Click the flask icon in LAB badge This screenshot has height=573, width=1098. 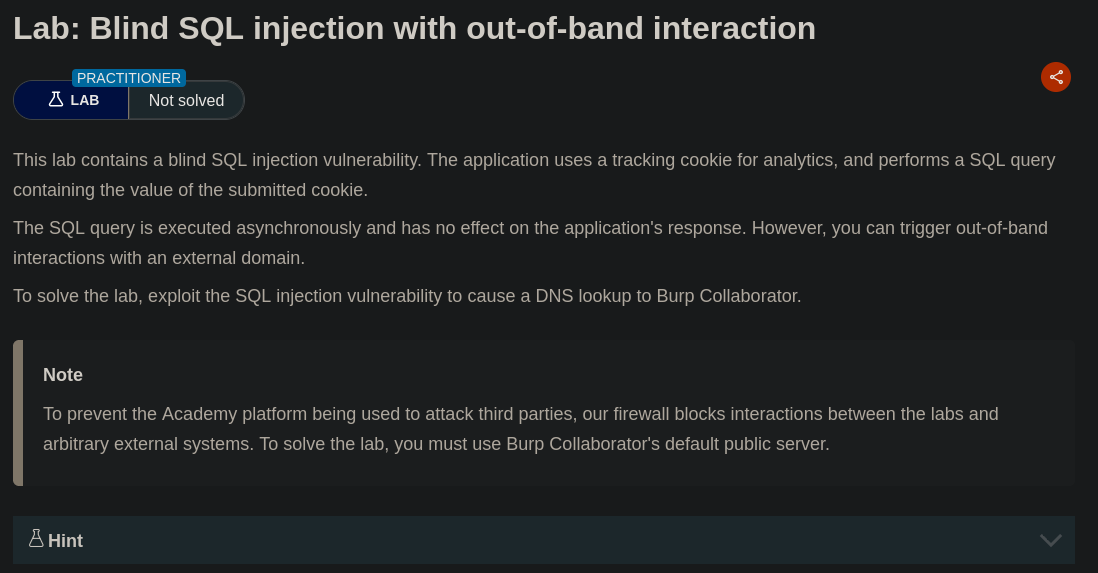tap(56, 100)
